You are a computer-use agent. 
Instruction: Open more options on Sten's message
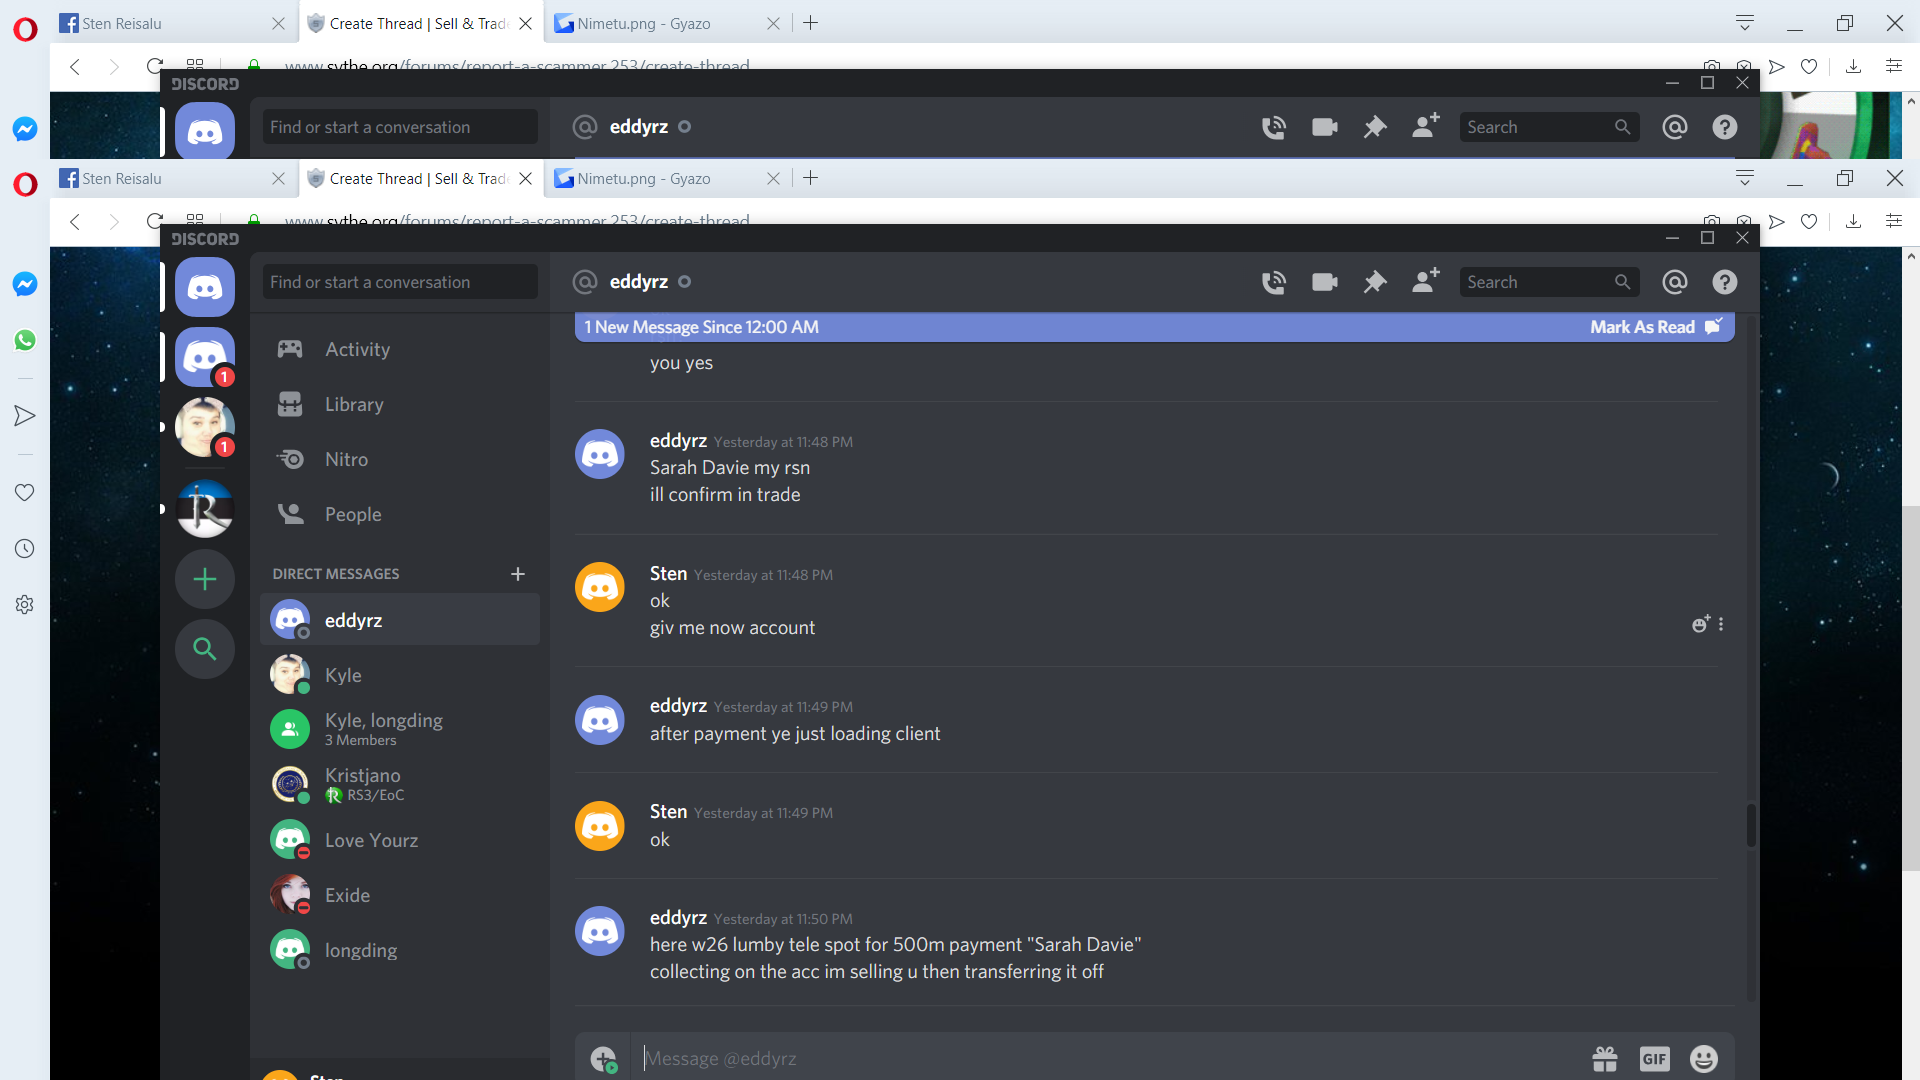coord(1721,624)
